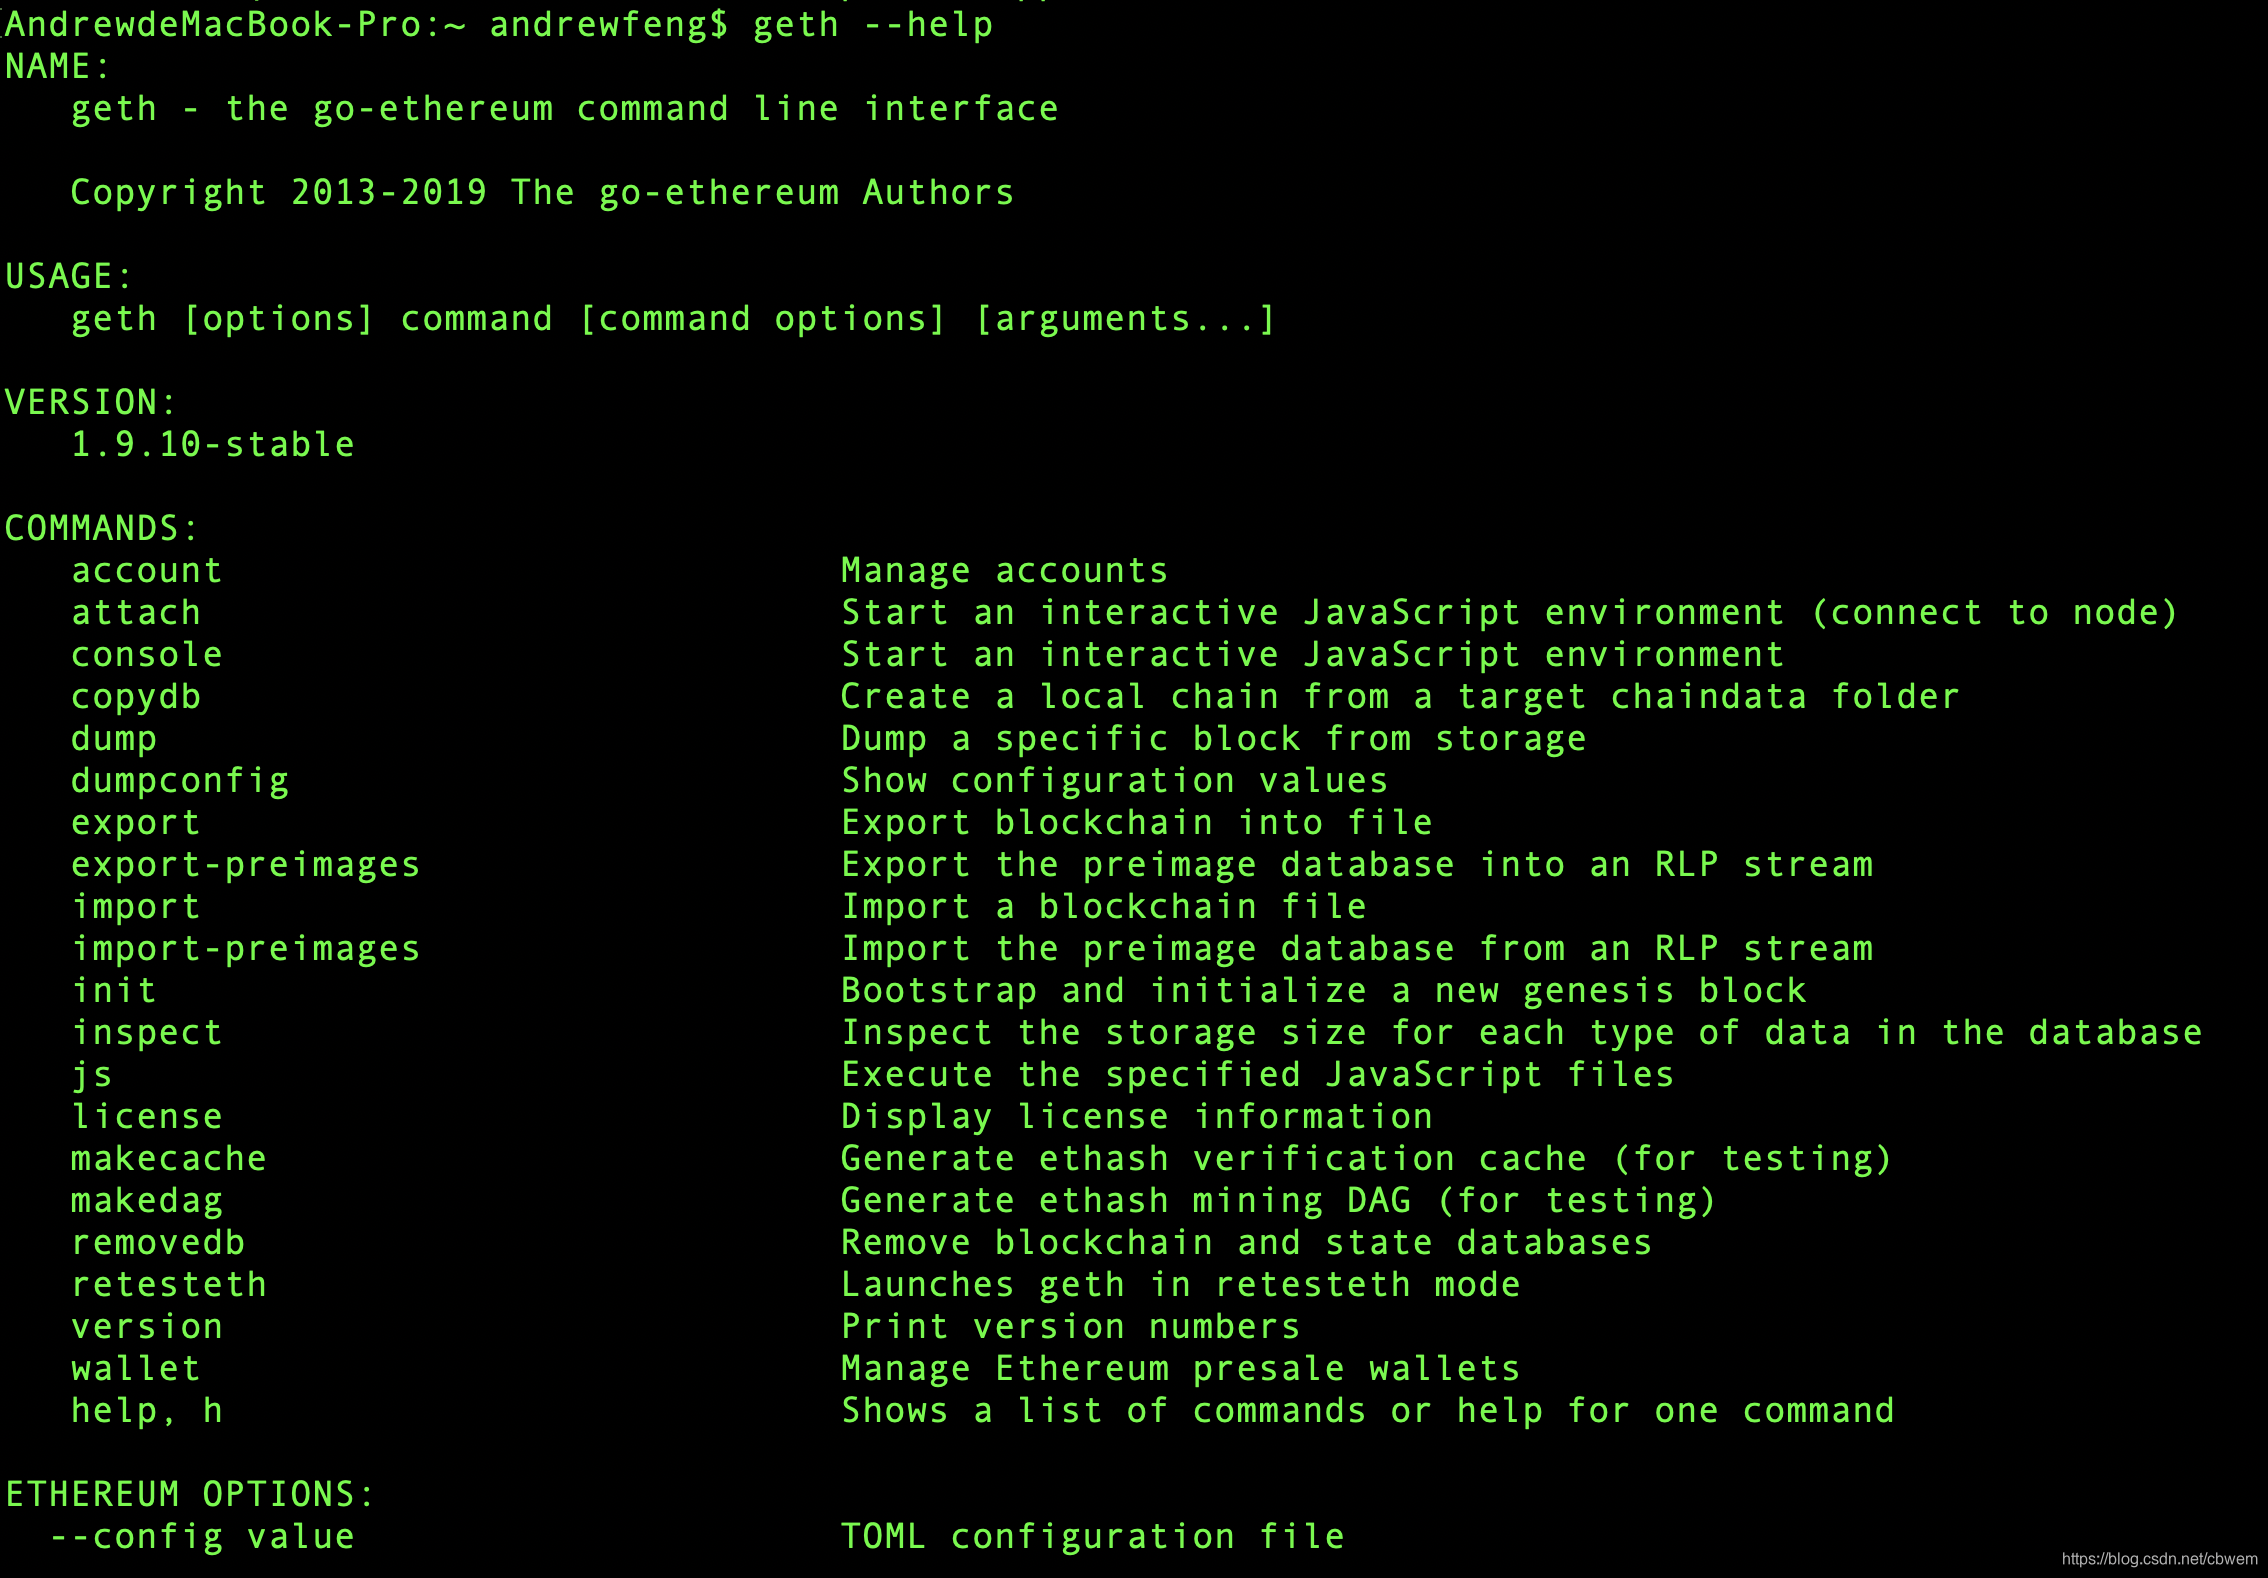Click the 'makecache' command text

click(169, 1158)
